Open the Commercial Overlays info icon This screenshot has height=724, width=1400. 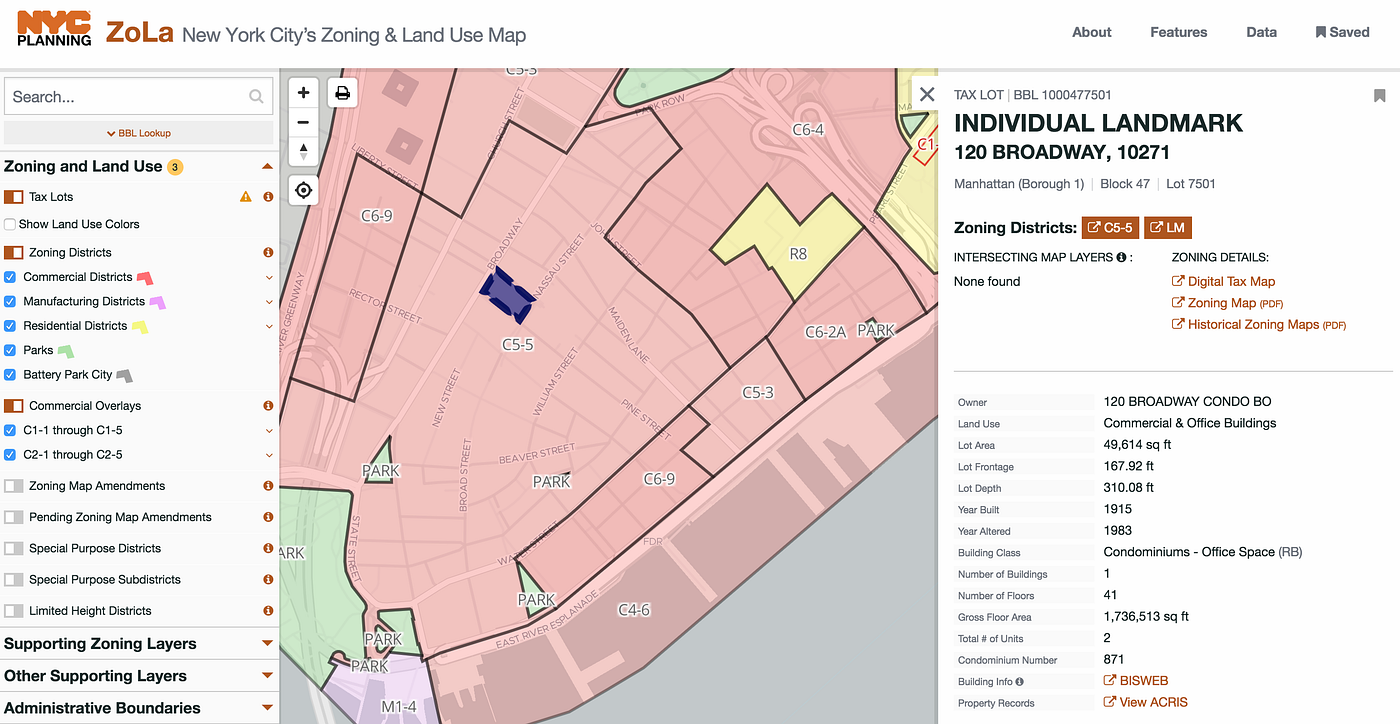[268, 406]
